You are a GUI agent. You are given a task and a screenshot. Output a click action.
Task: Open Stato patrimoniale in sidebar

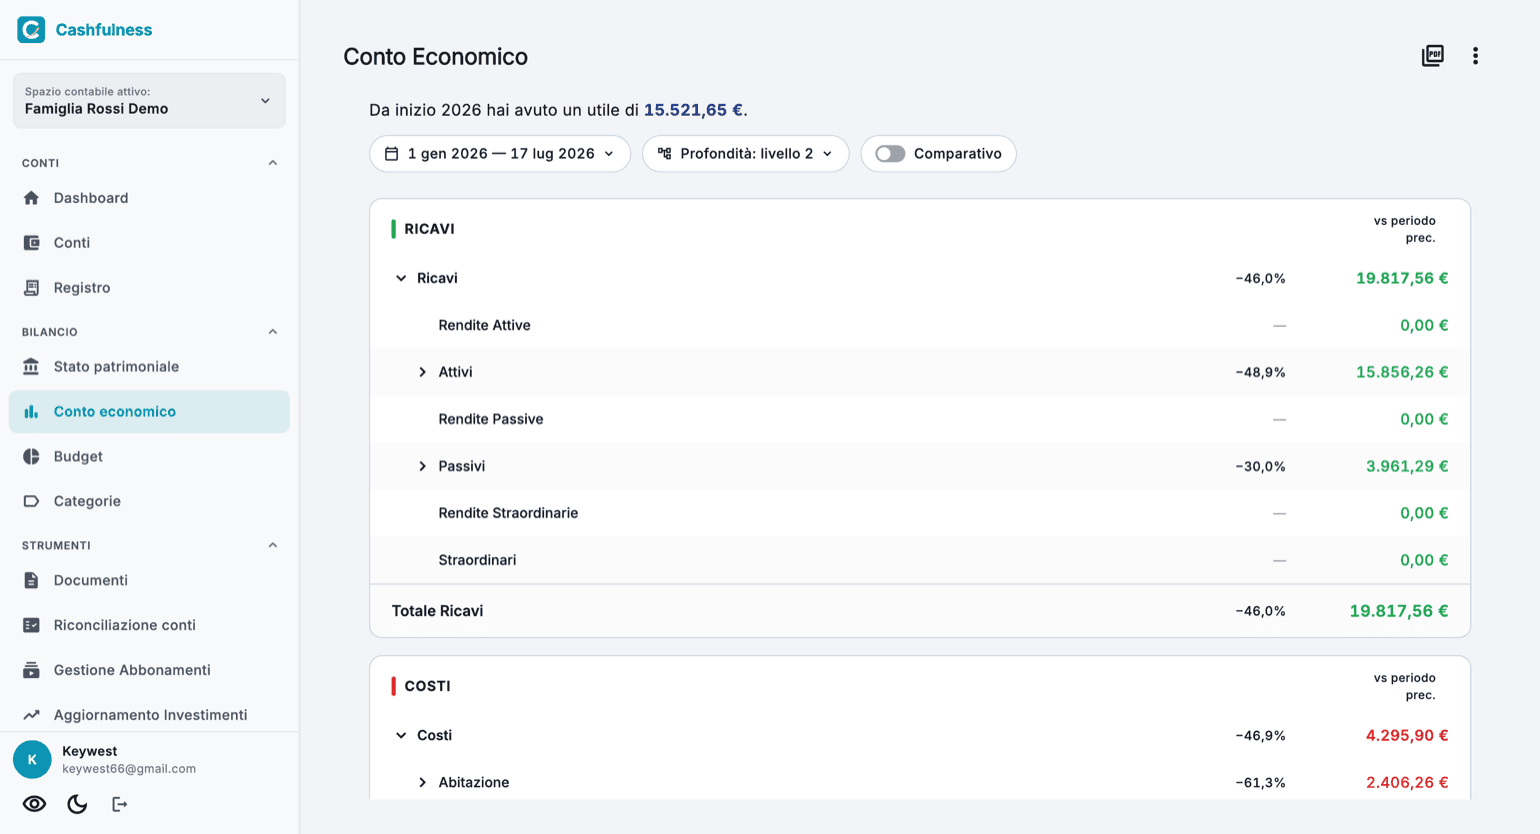(x=149, y=367)
